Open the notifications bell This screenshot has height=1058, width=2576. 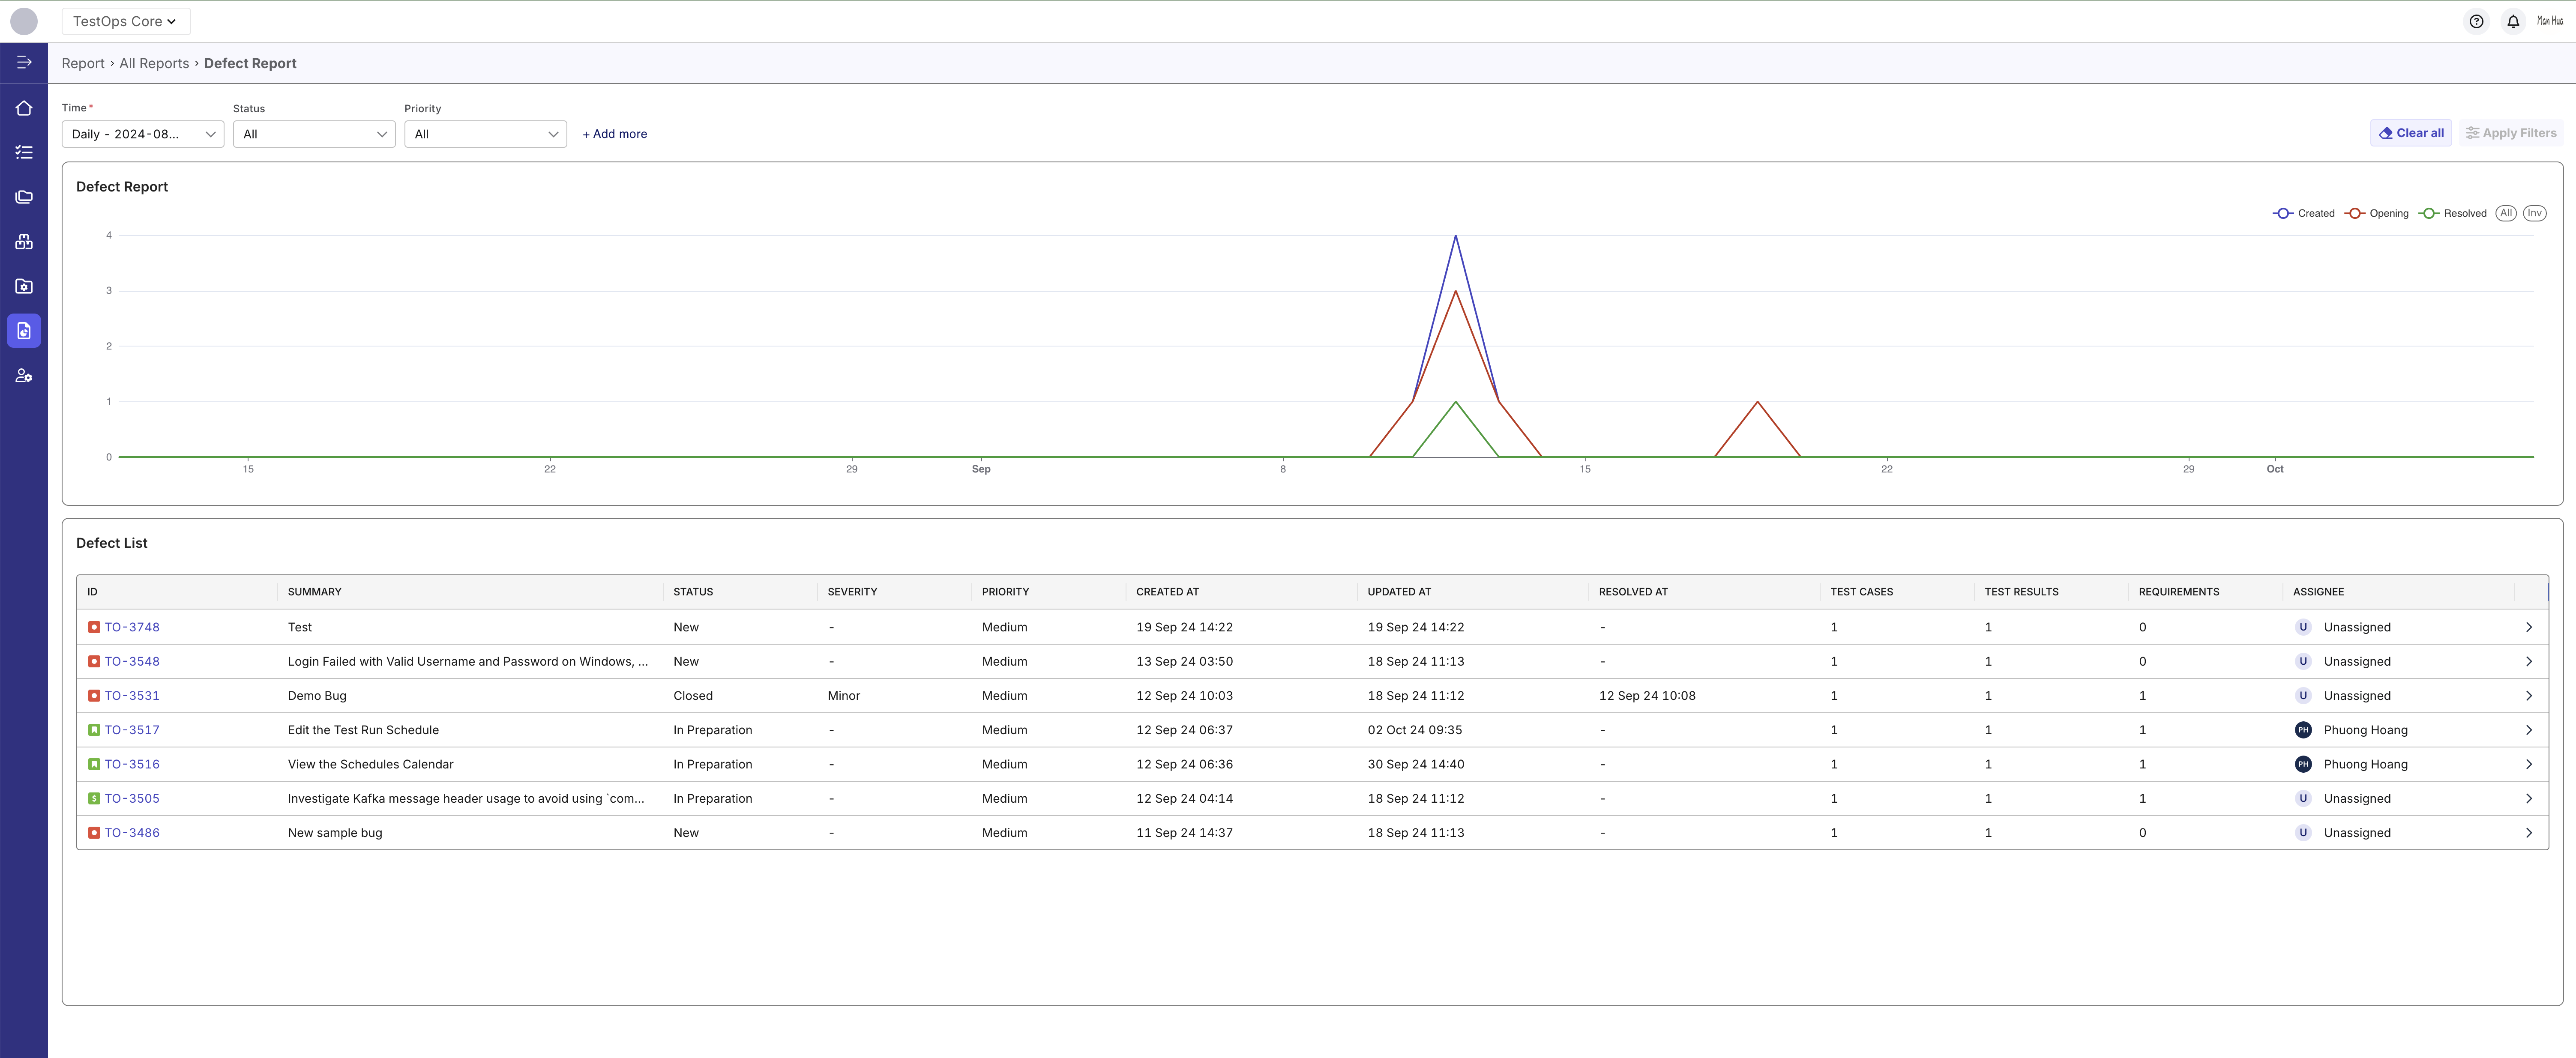2513,21
